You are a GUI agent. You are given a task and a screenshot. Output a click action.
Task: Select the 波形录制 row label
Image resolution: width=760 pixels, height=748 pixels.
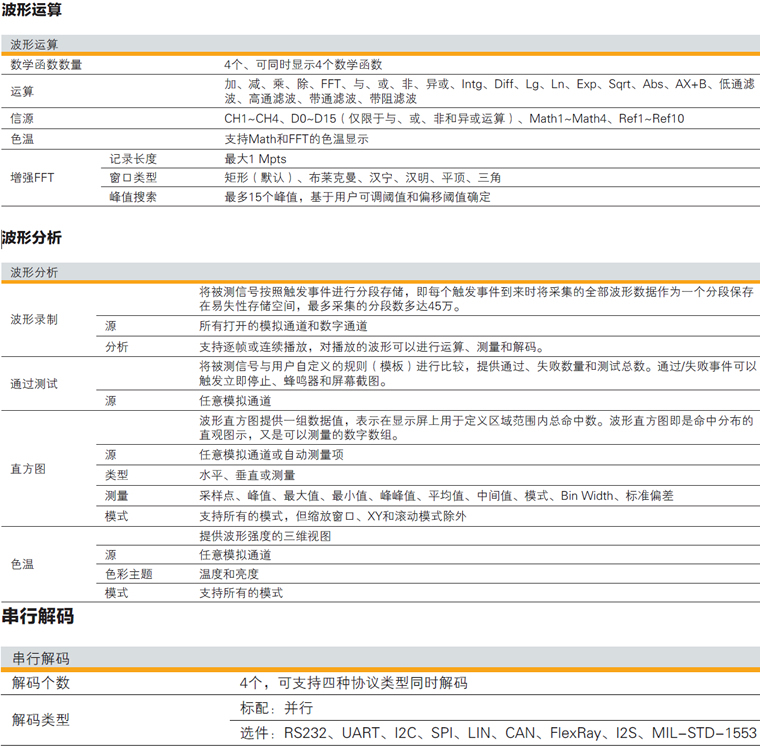34,319
